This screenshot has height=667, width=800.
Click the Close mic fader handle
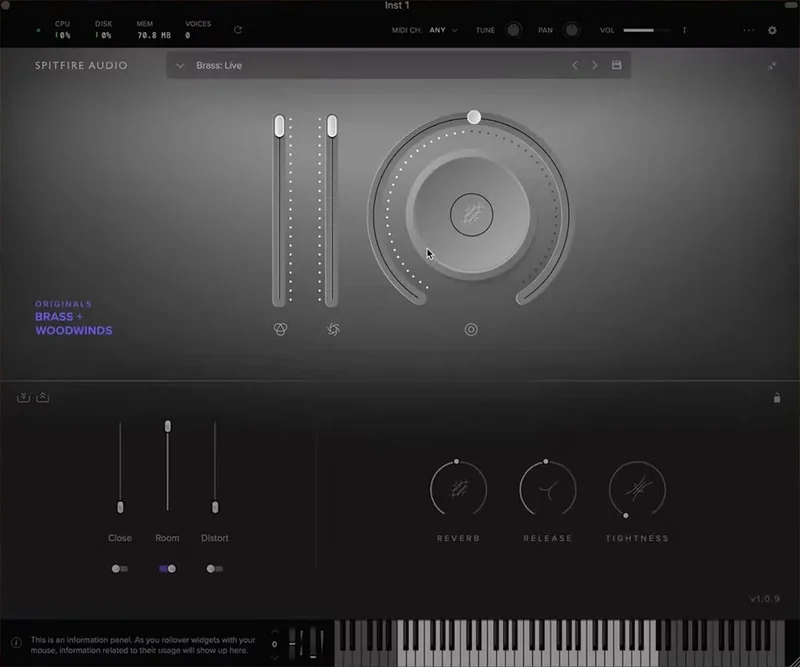pyautogui.click(x=120, y=507)
